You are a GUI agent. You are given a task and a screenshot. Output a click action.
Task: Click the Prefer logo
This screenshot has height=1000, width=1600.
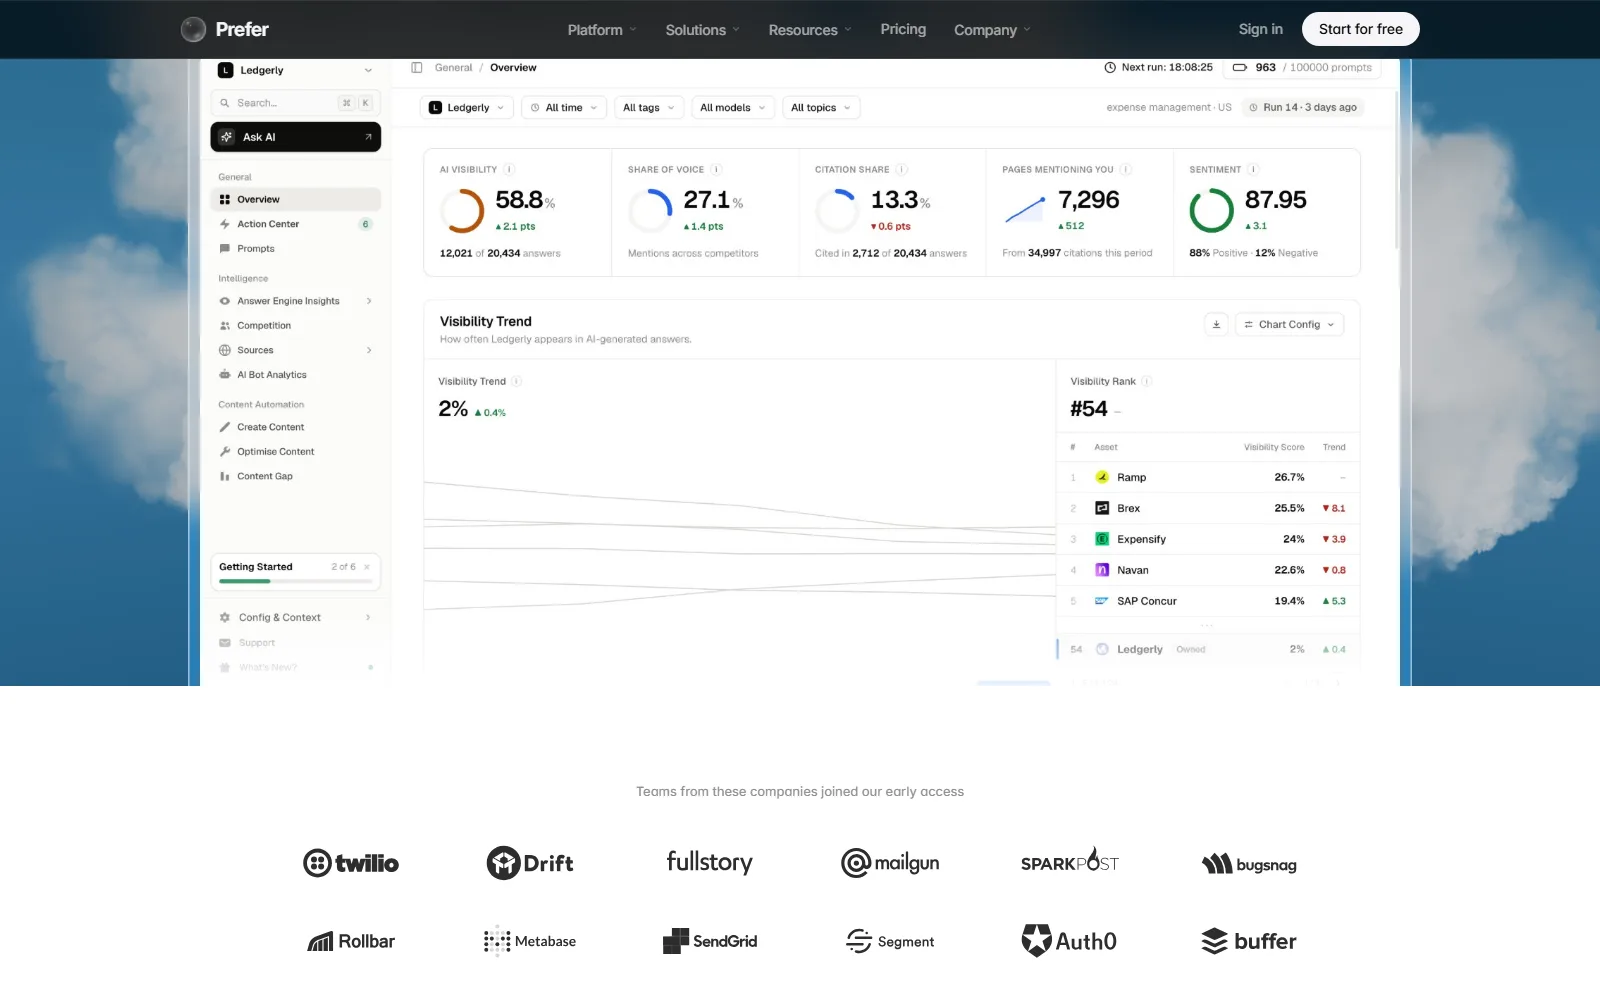click(225, 29)
